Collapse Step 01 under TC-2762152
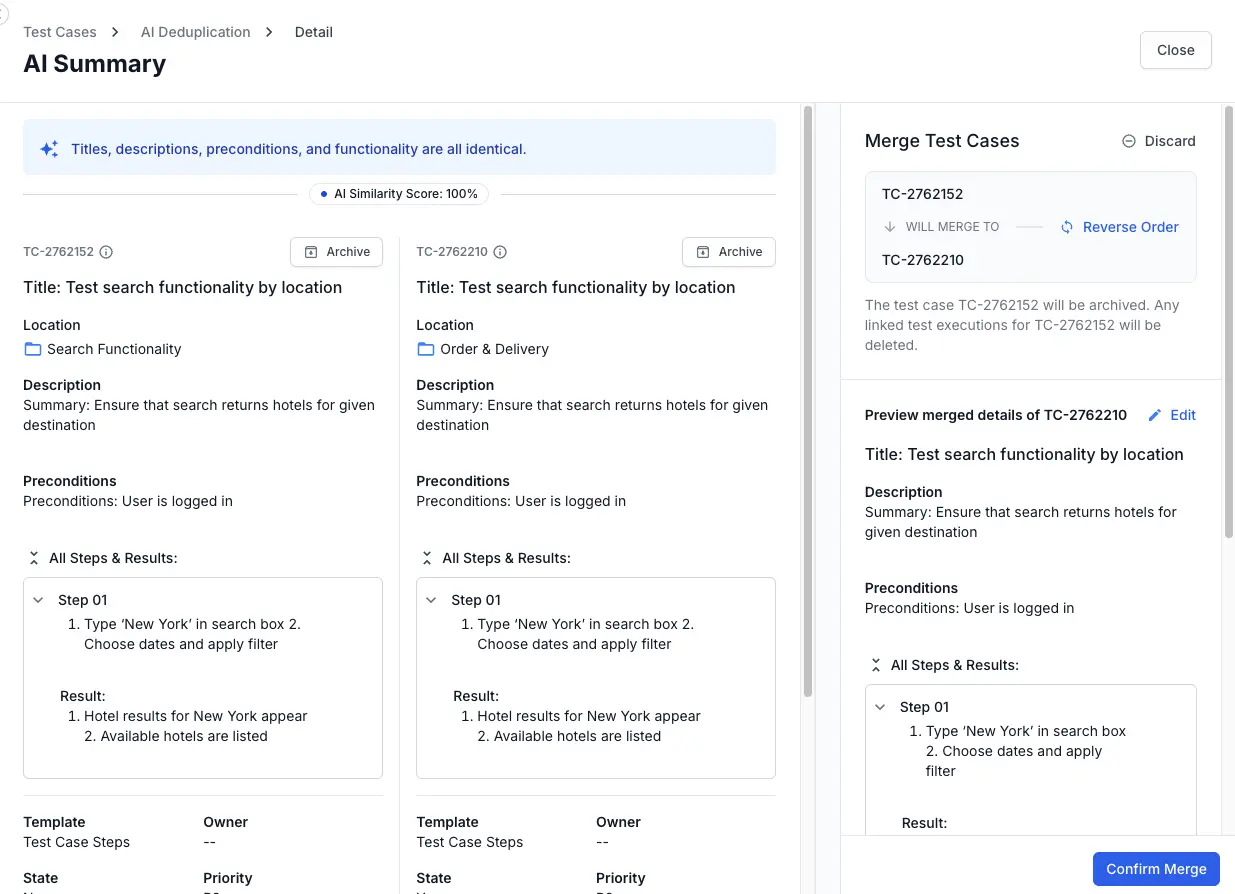Image resolution: width=1235 pixels, height=894 pixels. (x=38, y=599)
